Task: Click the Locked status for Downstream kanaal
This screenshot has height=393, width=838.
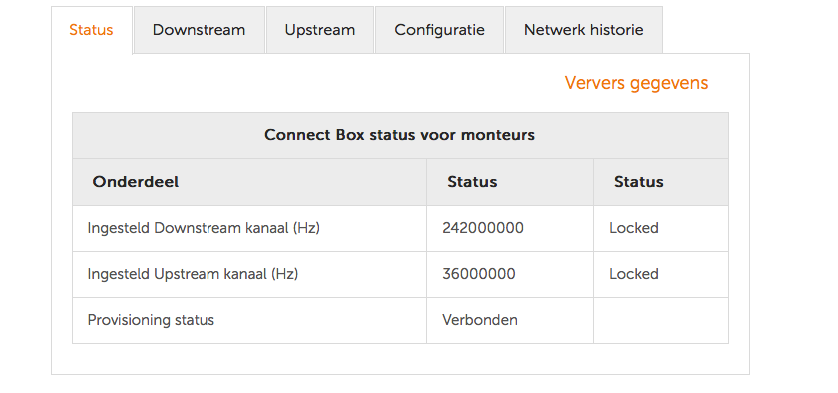Action: click(x=634, y=228)
